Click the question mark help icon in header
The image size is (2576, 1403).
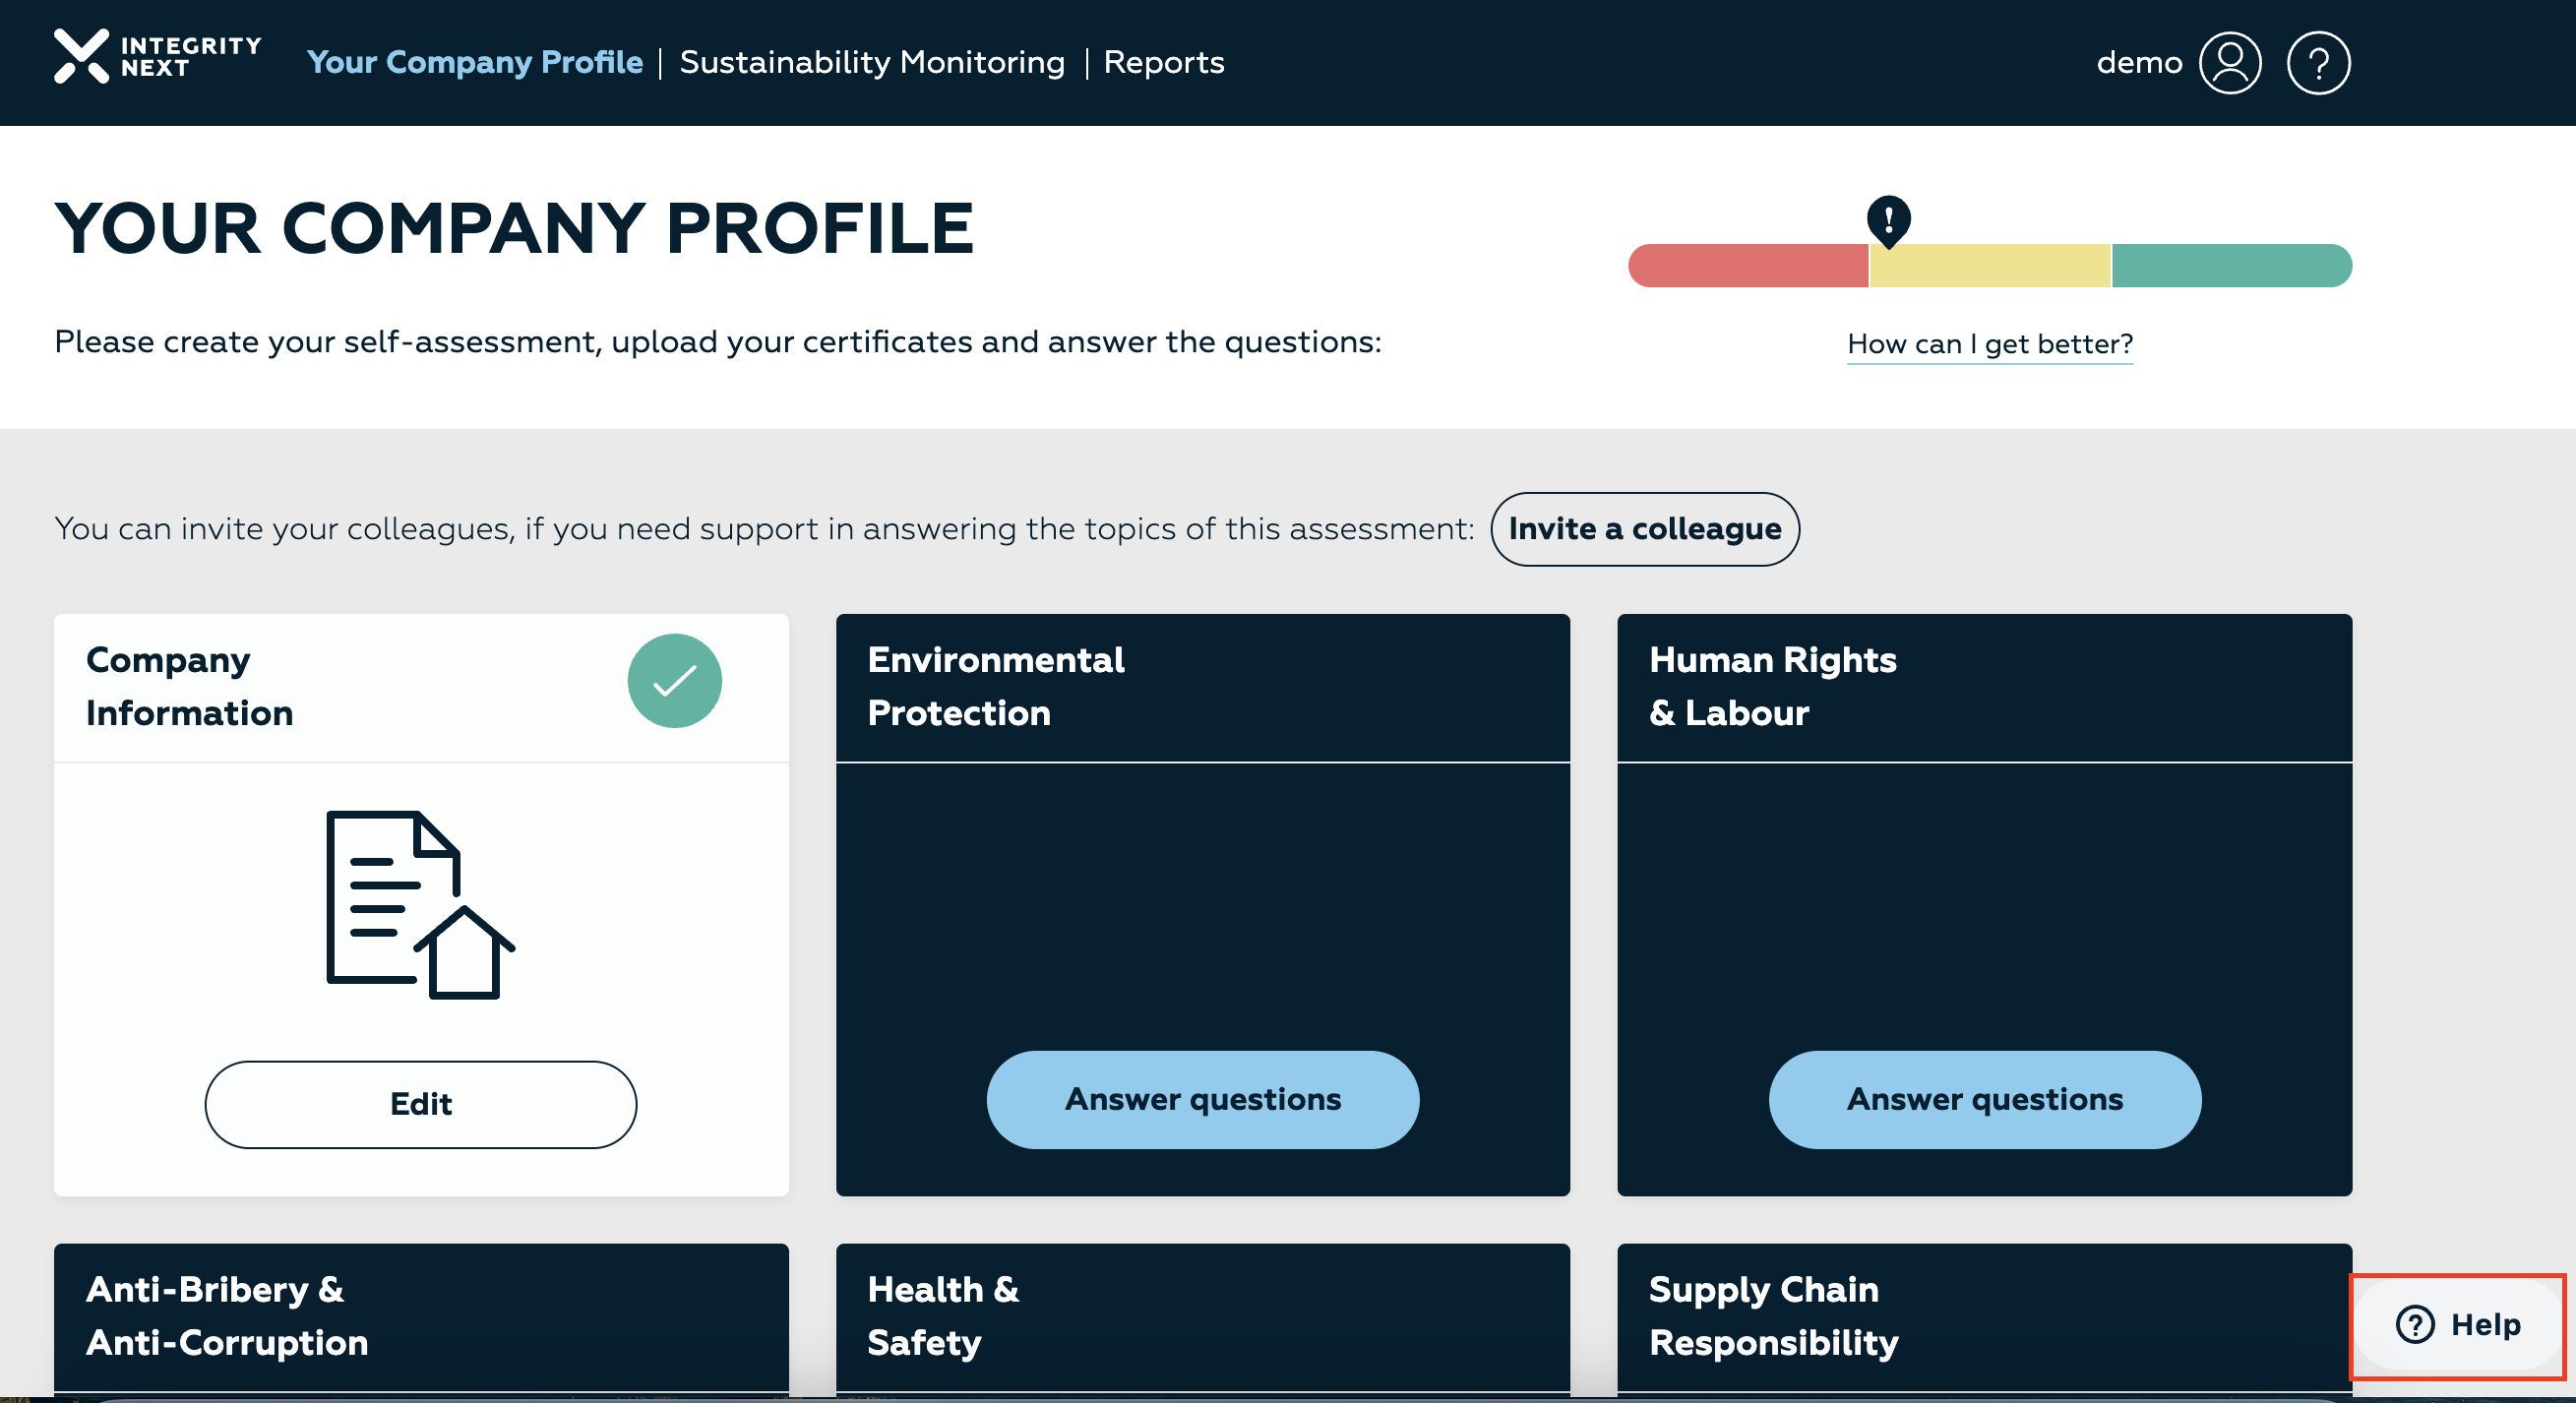pos(2317,63)
